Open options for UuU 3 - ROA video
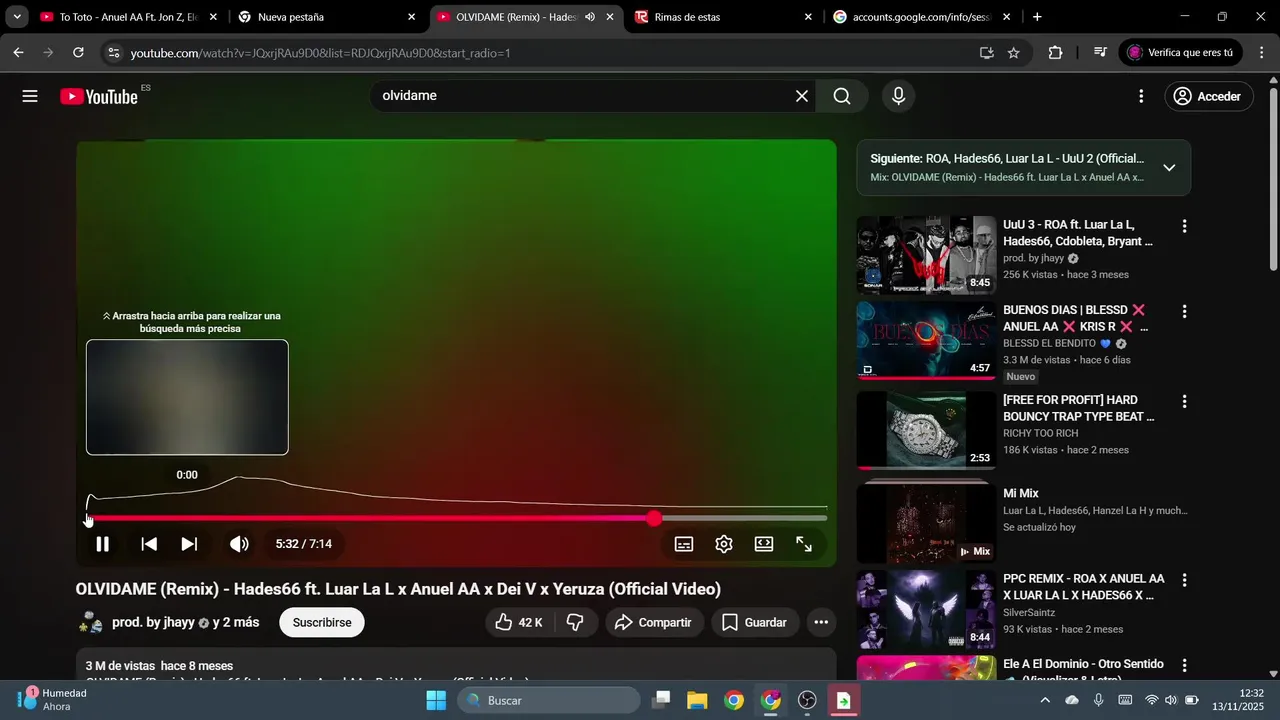 1184,227
